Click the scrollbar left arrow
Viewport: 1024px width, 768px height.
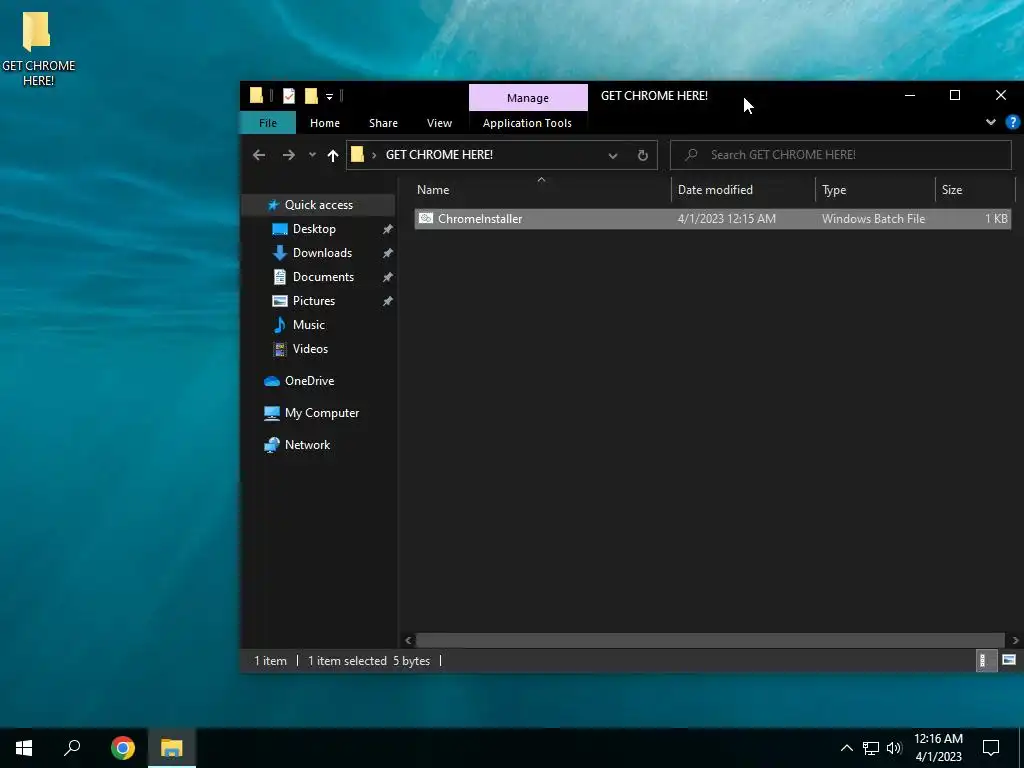[408, 641]
